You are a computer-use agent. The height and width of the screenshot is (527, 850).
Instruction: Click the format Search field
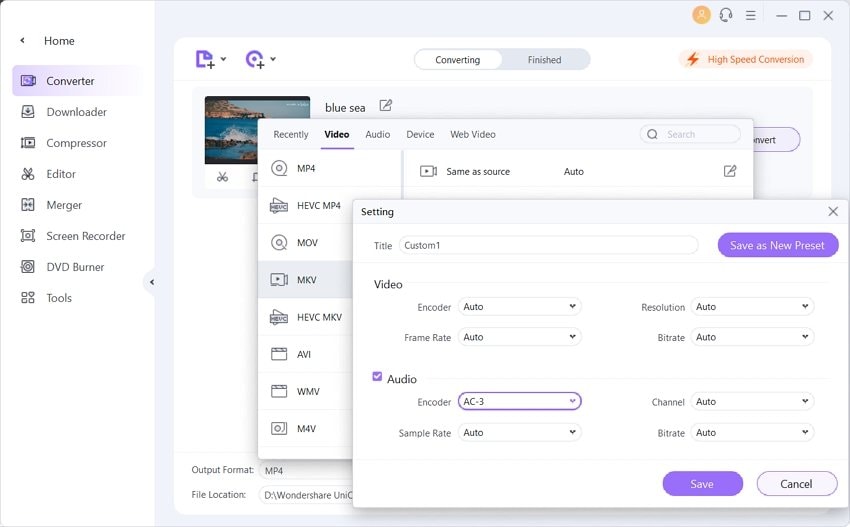click(x=690, y=134)
